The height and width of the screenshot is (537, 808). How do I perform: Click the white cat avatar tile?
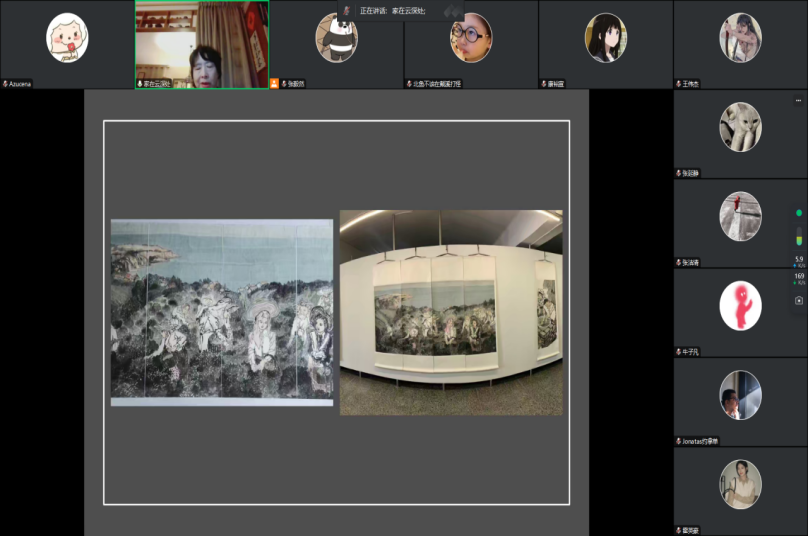point(740,127)
